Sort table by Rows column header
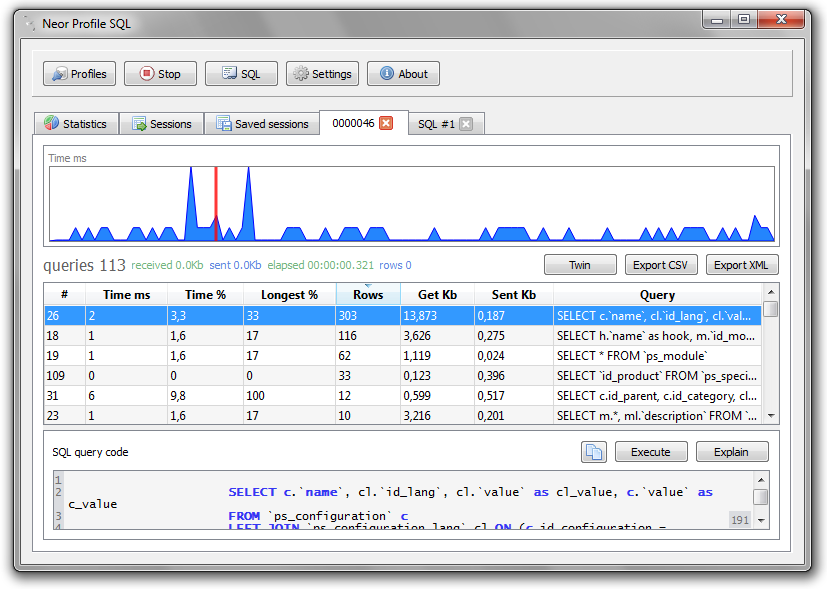The image size is (827, 589). [368, 295]
